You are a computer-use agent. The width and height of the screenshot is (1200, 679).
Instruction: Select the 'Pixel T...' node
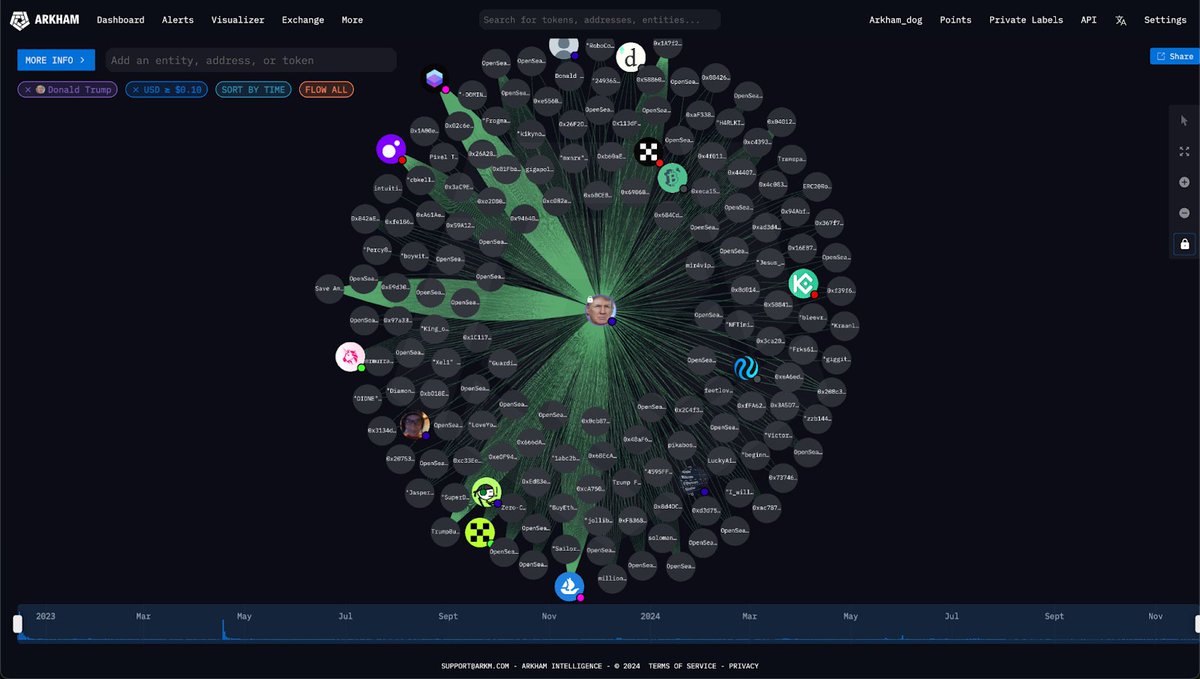[442, 157]
